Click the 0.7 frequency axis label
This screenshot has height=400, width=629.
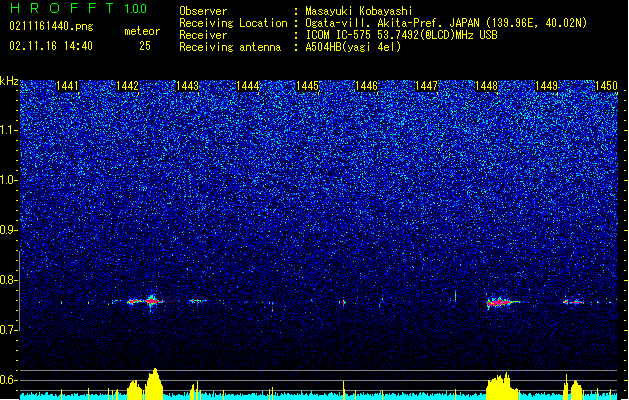point(9,330)
